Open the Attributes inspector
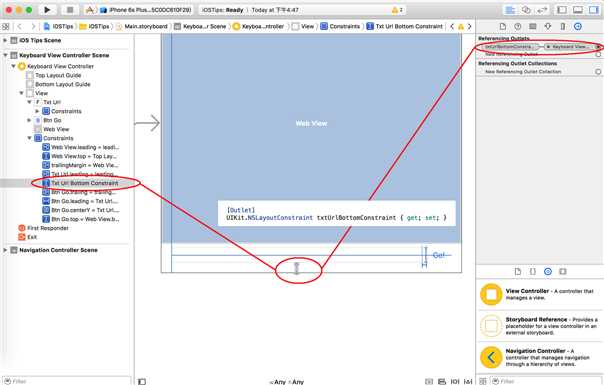This screenshot has height=385, width=604. coord(548,26)
